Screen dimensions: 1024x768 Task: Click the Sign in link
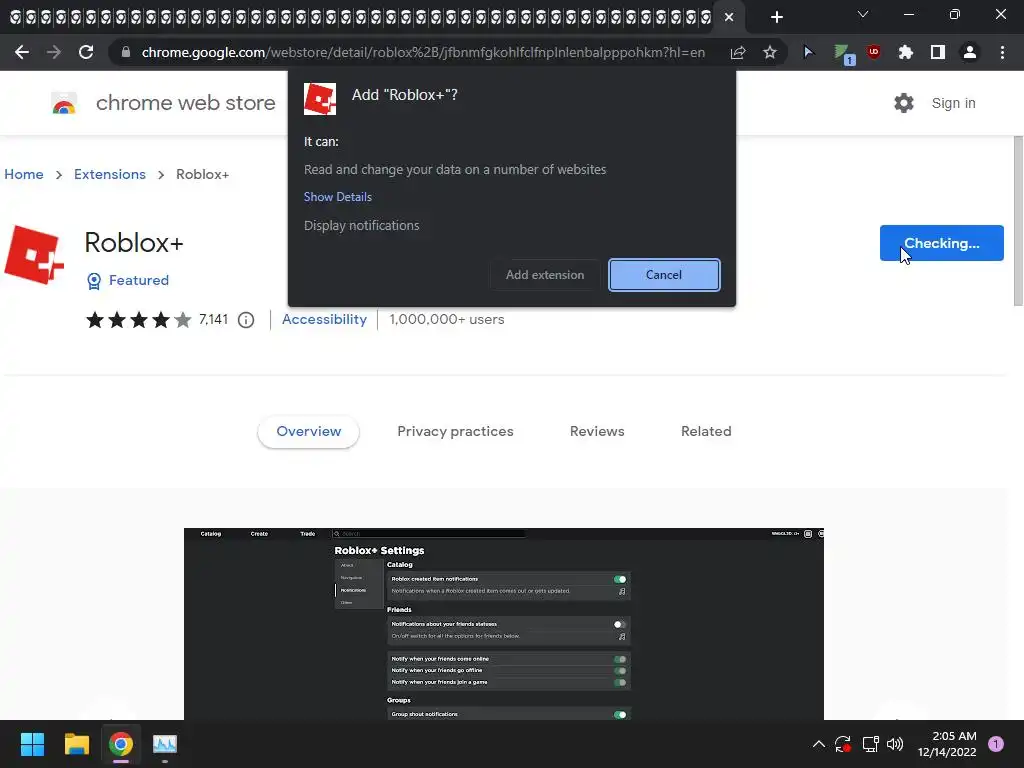[953, 103]
